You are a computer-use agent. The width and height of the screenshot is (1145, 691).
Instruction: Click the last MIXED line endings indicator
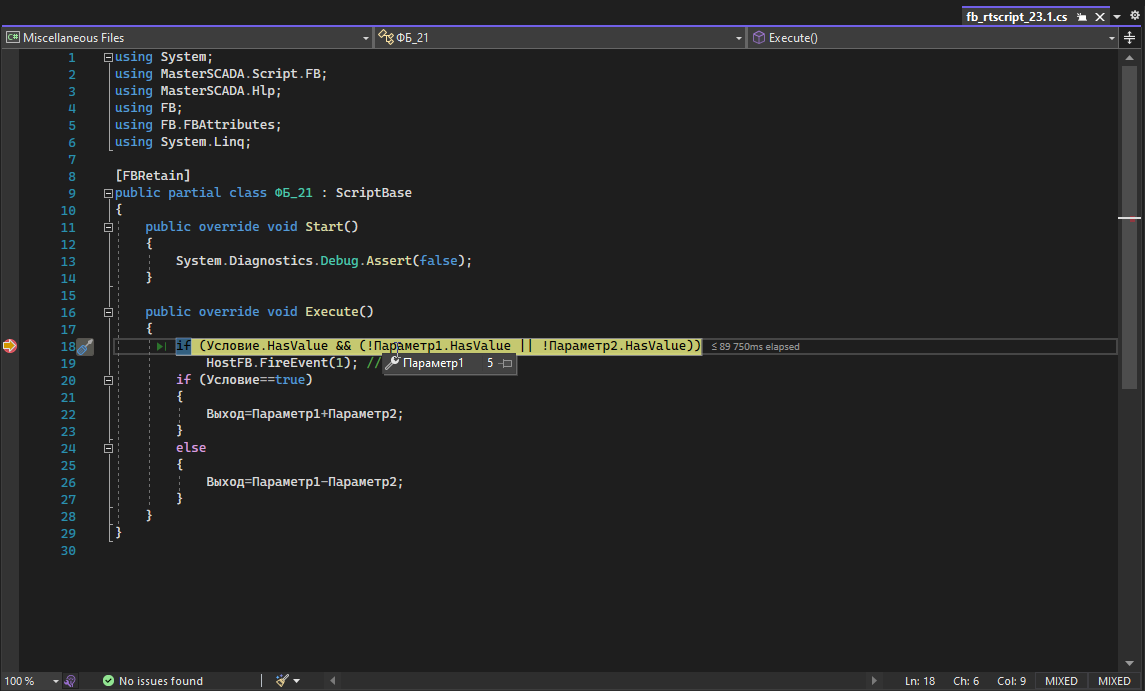(x=1114, y=681)
